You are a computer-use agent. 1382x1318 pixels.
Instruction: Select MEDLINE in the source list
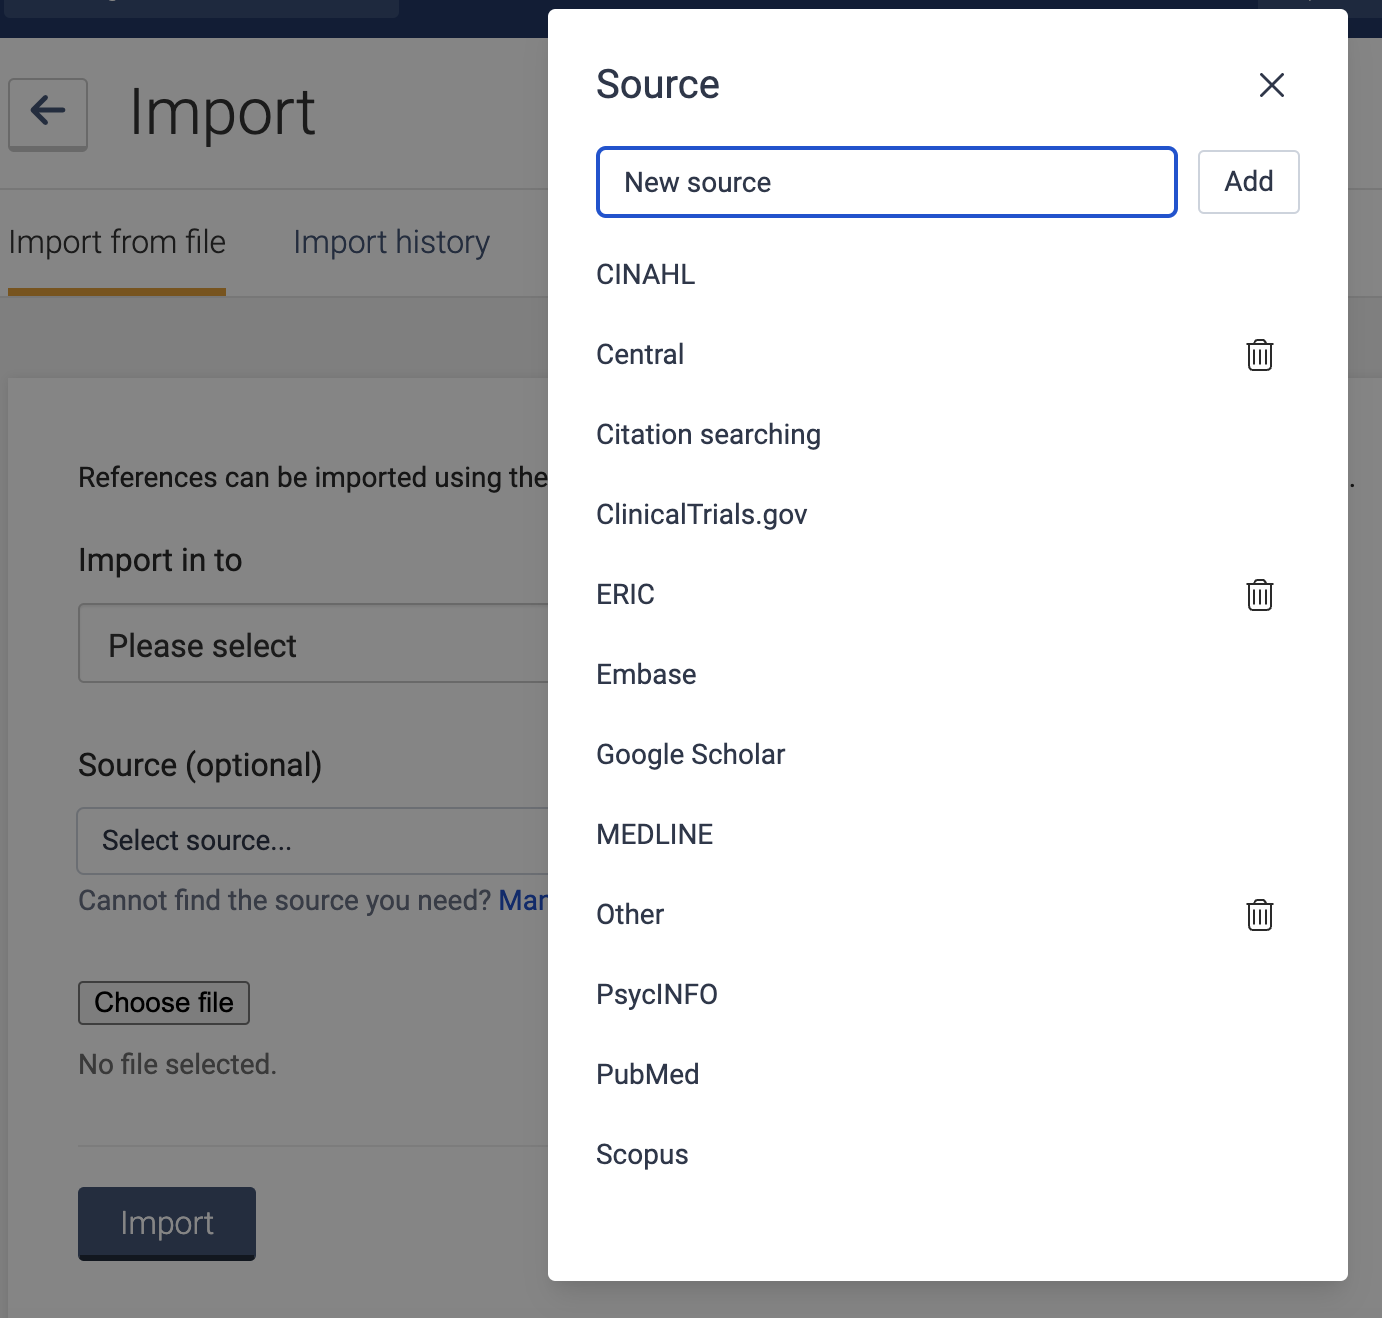654,835
